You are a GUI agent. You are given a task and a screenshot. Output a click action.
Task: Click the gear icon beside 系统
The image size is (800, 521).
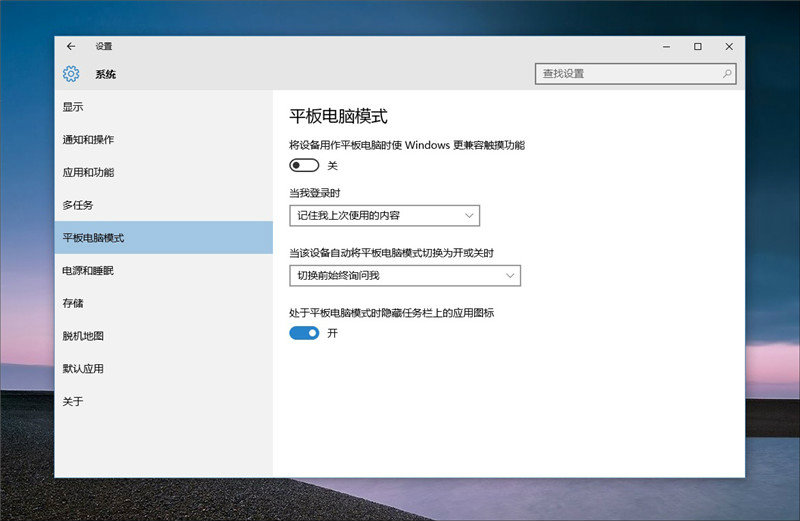71,74
